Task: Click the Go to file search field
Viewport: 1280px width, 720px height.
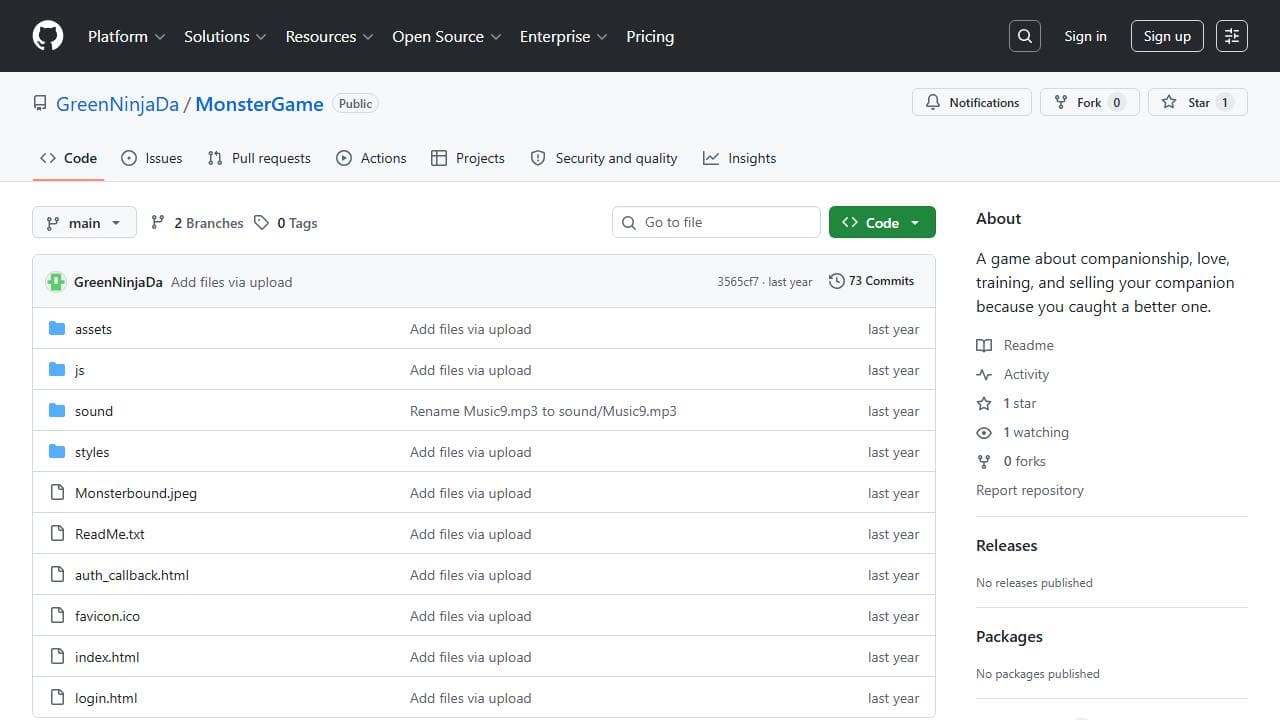Action: pos(716,222)
